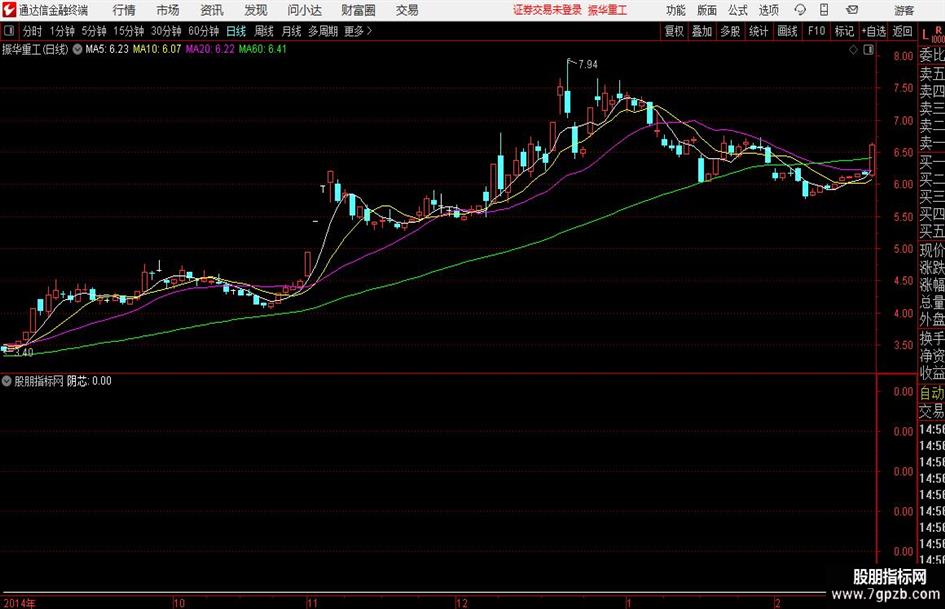Viewport: 945px width, 609px height.
Task: Open the 资讯 menu
Action: (x=212, y=10)
